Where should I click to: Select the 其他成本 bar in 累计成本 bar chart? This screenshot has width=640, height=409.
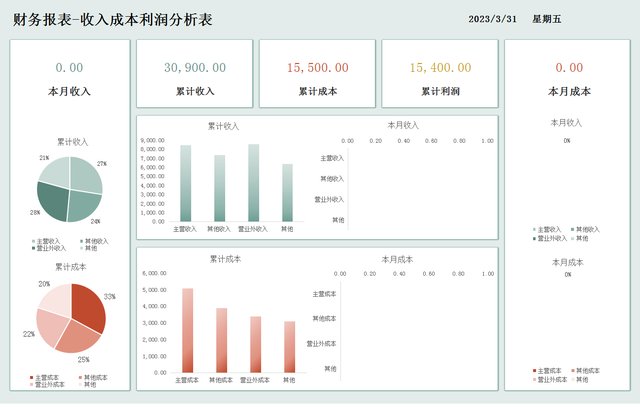[x=221, y=340]
